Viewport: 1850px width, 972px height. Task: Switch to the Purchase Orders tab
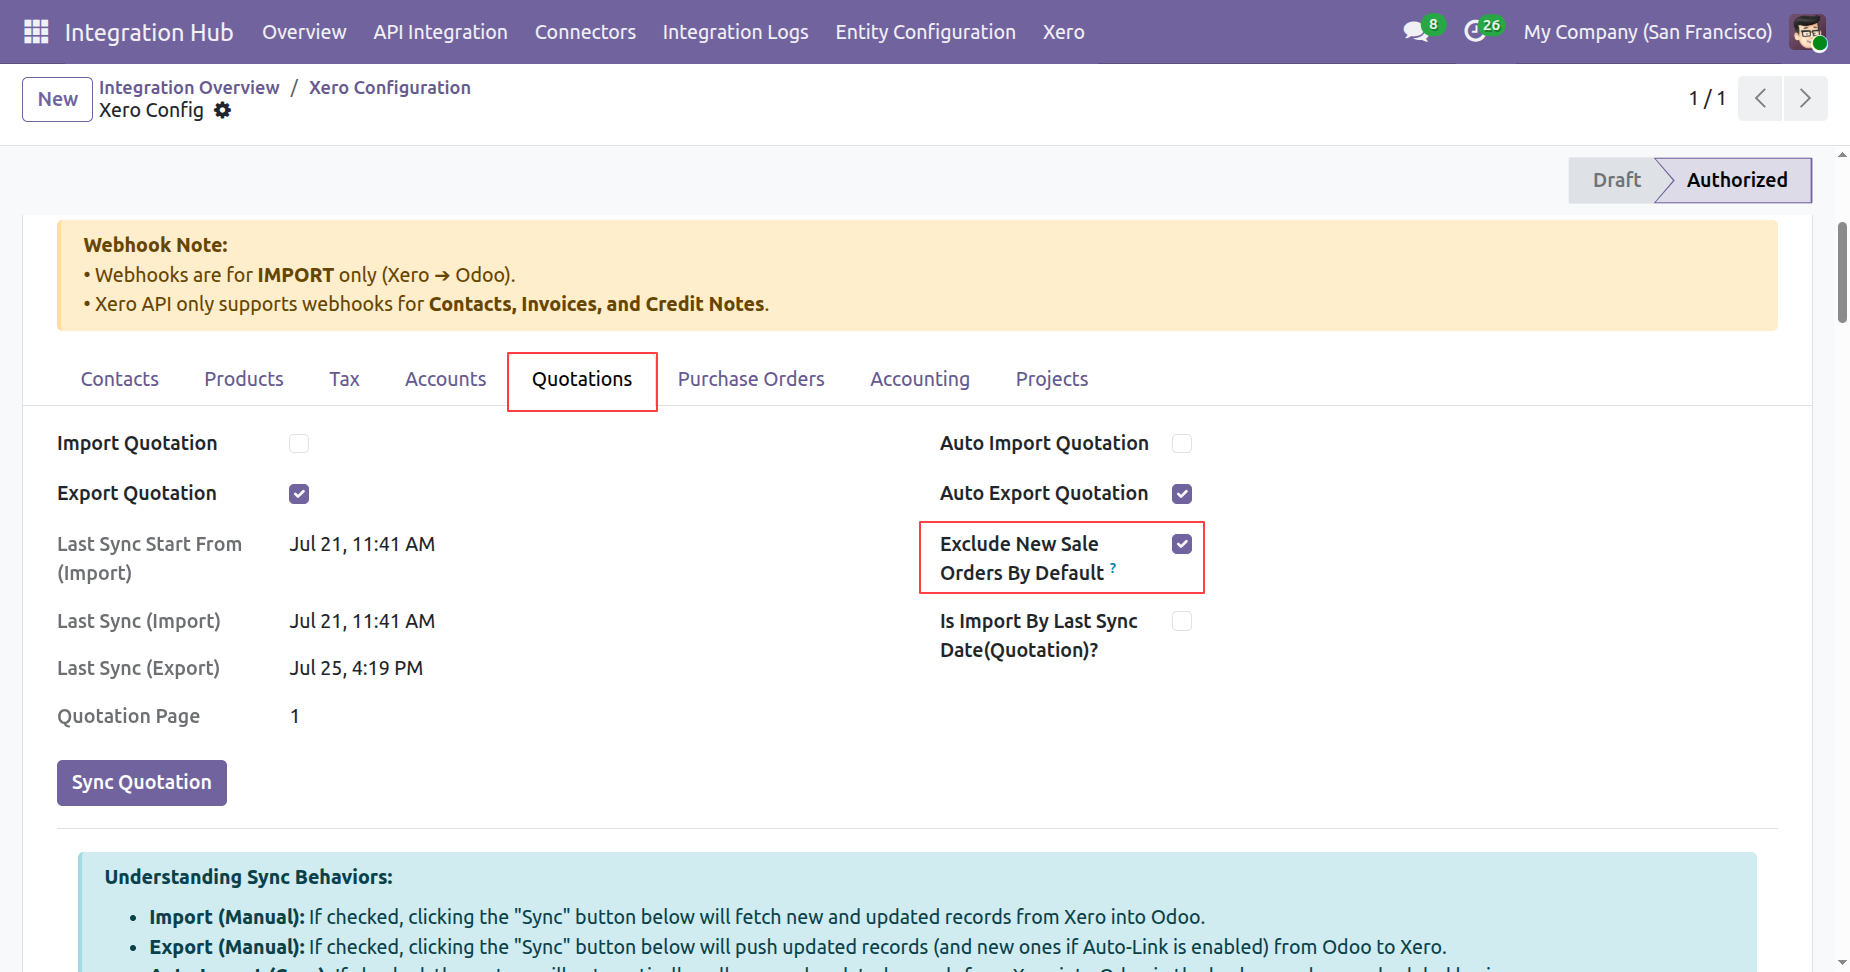(751, 379)
